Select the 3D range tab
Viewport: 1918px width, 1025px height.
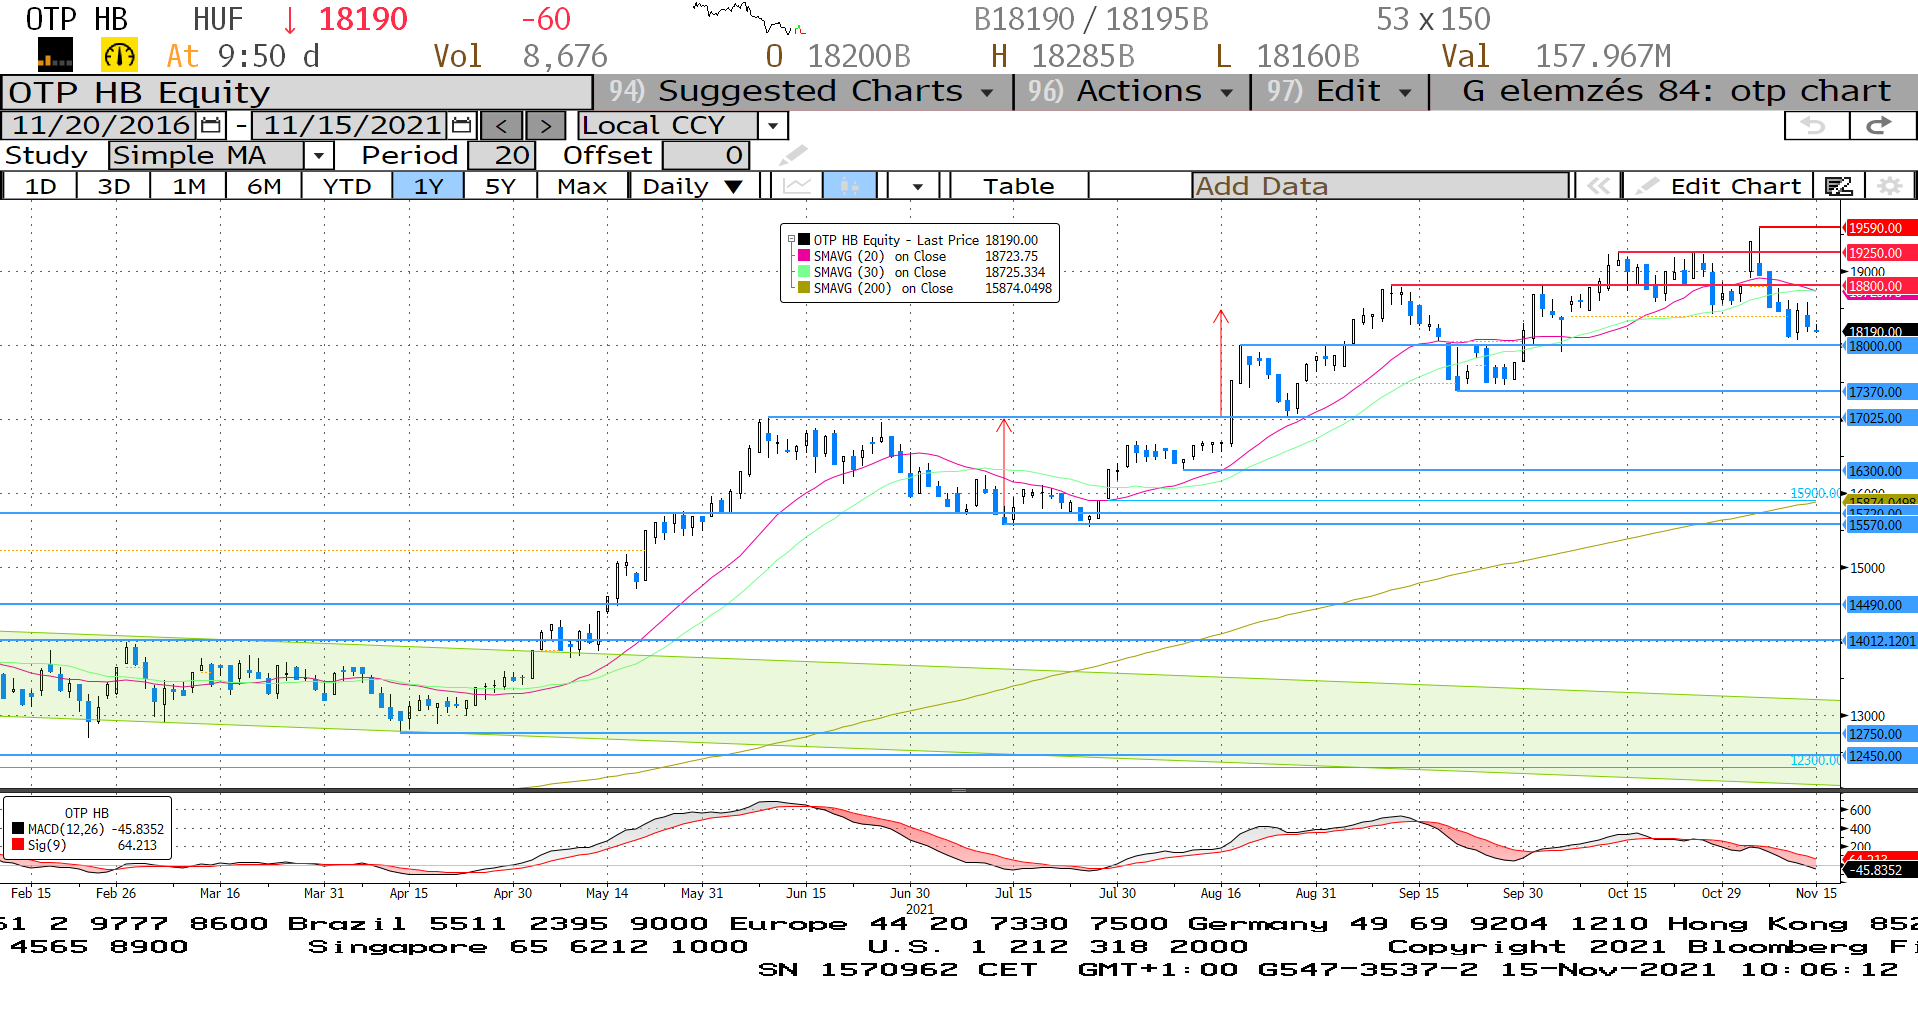pyautogui.click(x=114, y=186)
